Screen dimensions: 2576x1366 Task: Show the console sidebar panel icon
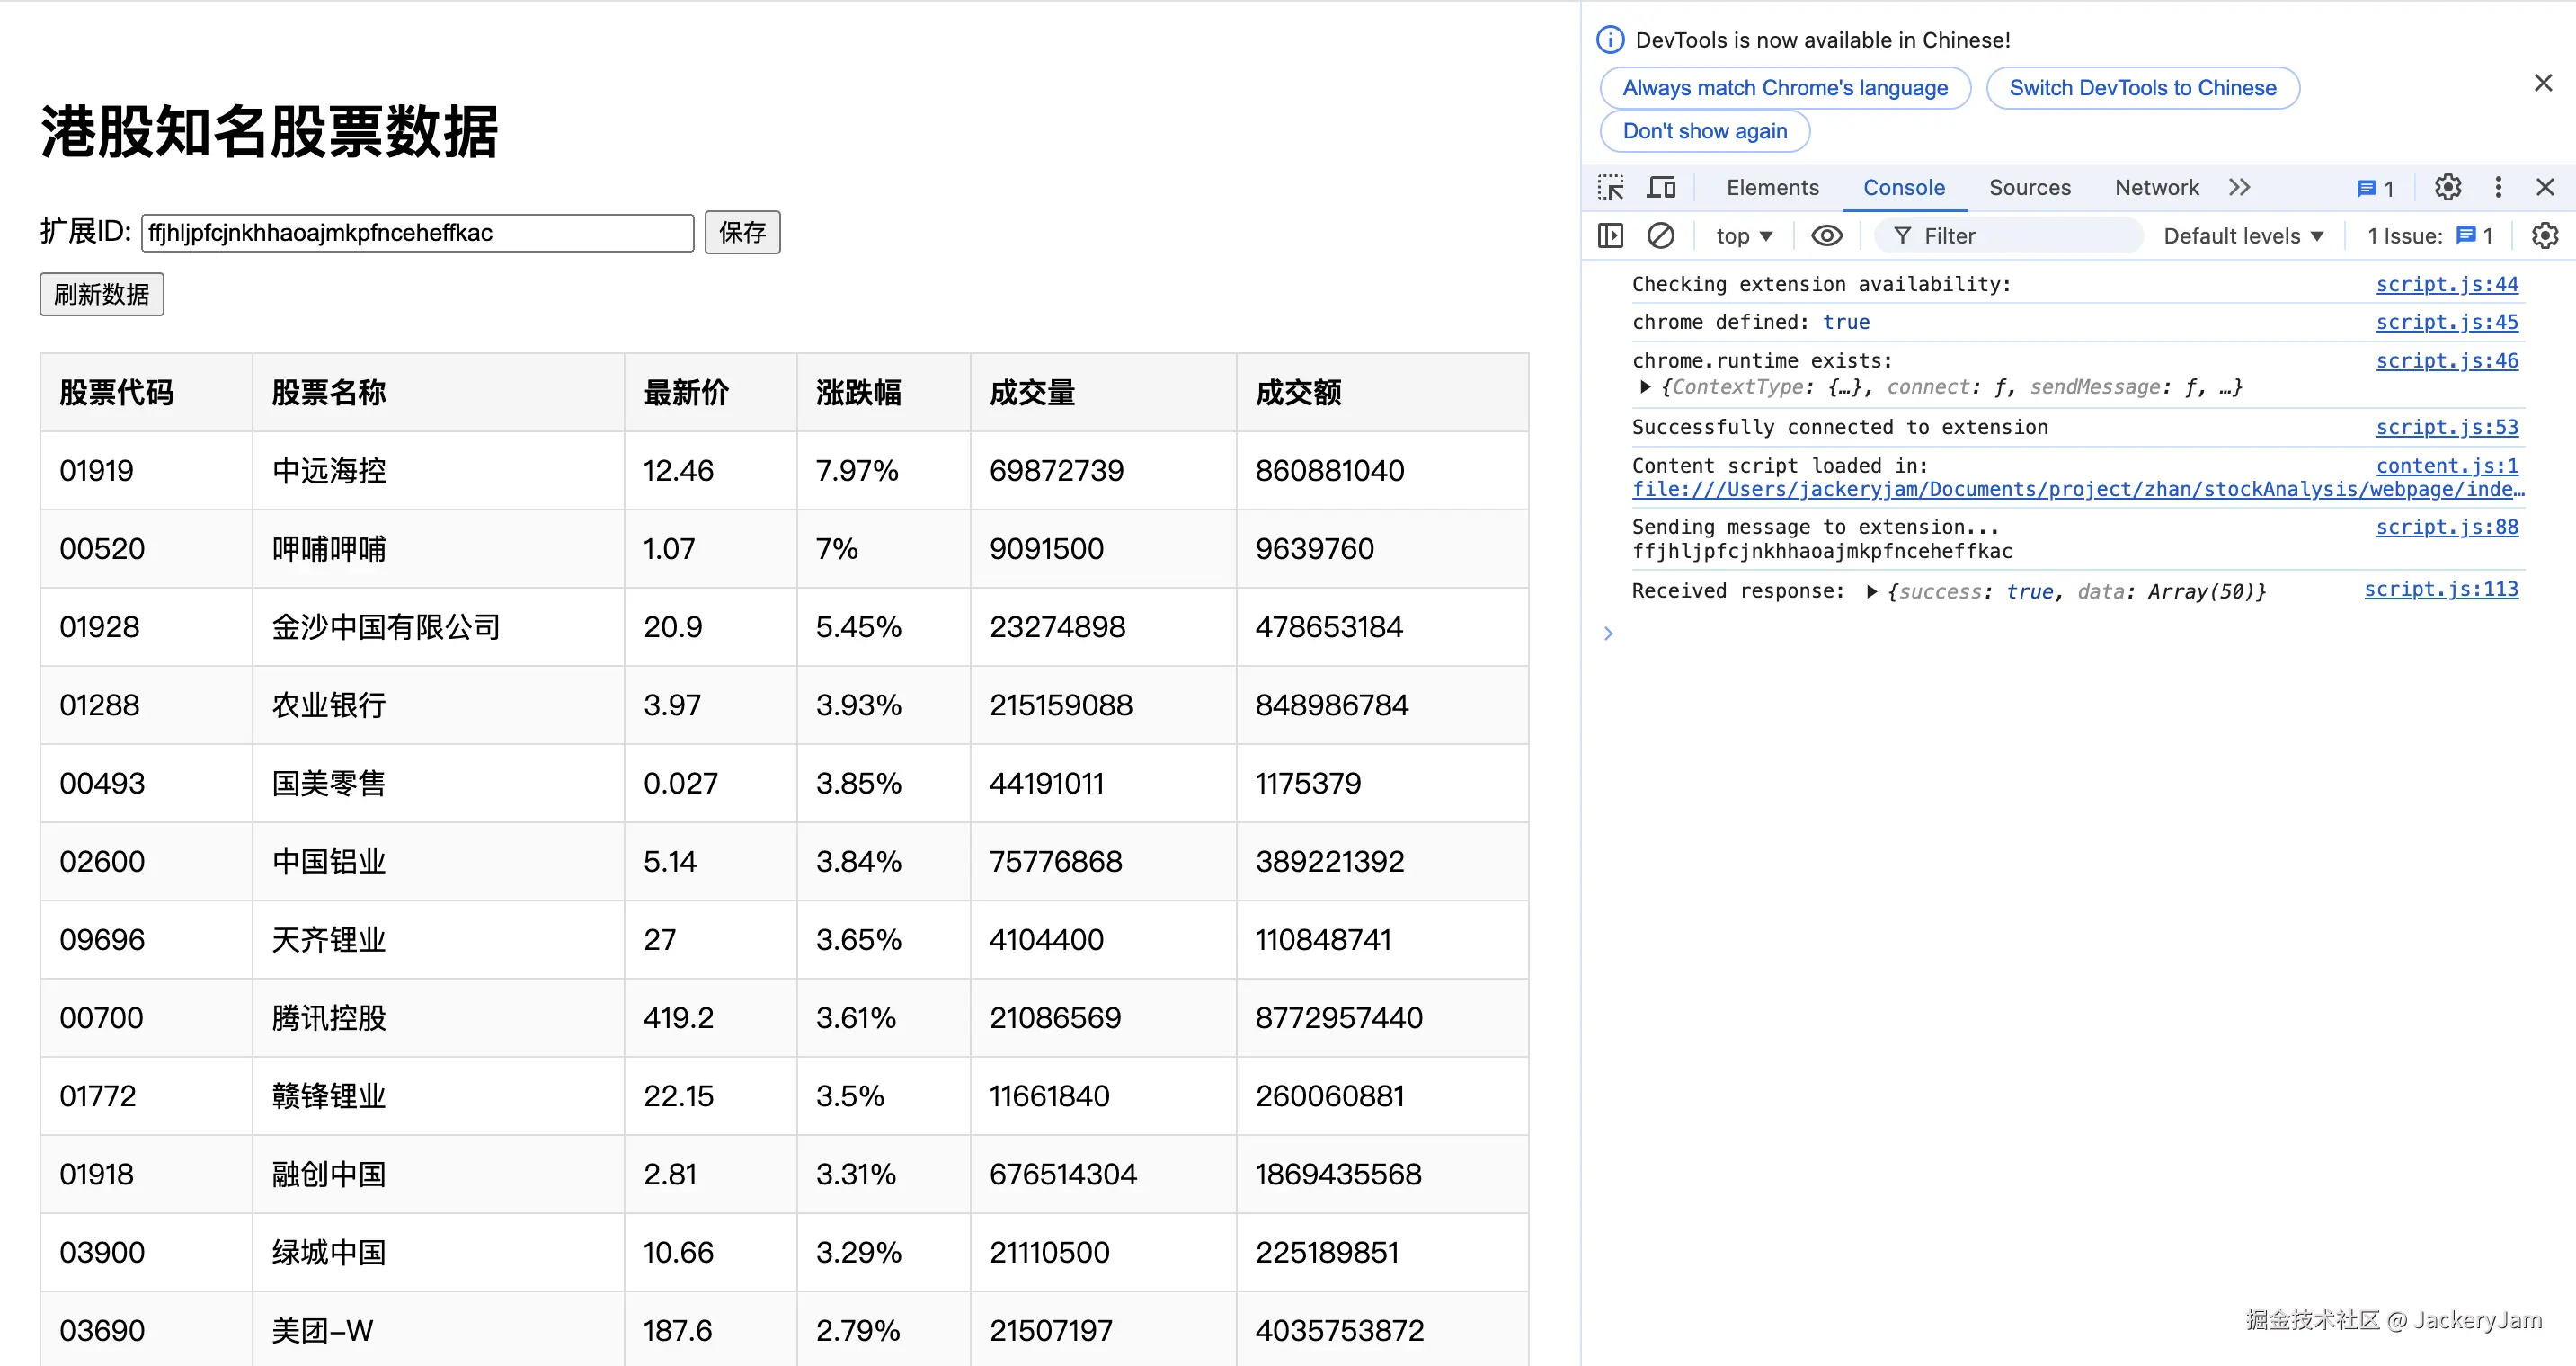[x=1610, y=236]
